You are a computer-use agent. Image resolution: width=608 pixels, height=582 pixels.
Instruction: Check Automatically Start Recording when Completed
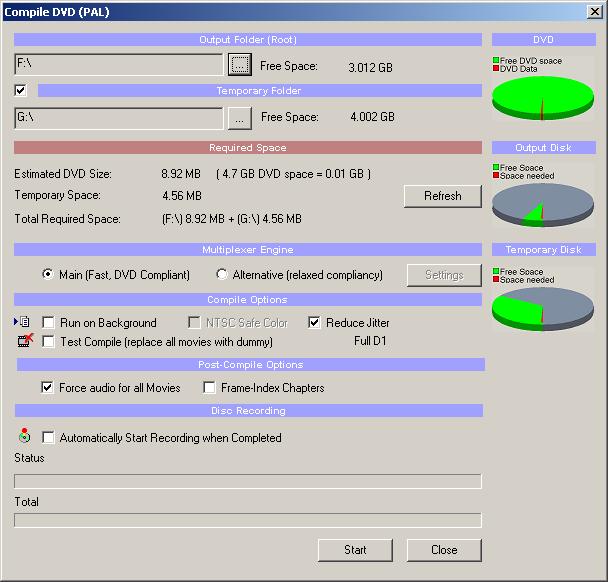point(48,438)
